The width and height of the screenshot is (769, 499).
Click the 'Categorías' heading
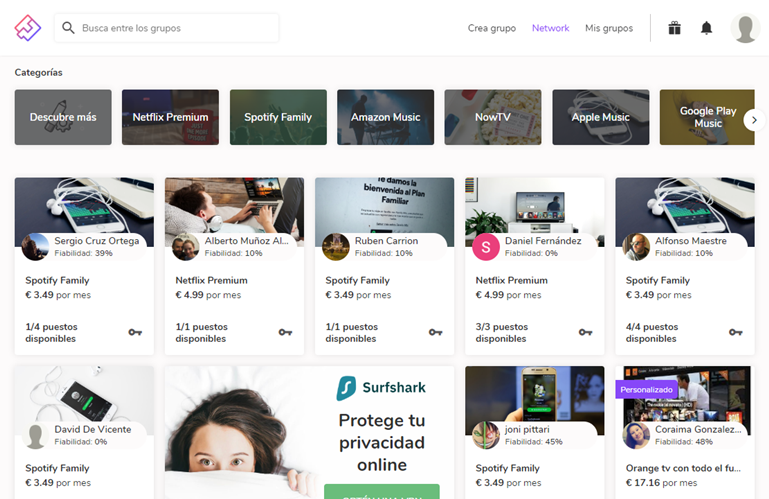point(38,73)
